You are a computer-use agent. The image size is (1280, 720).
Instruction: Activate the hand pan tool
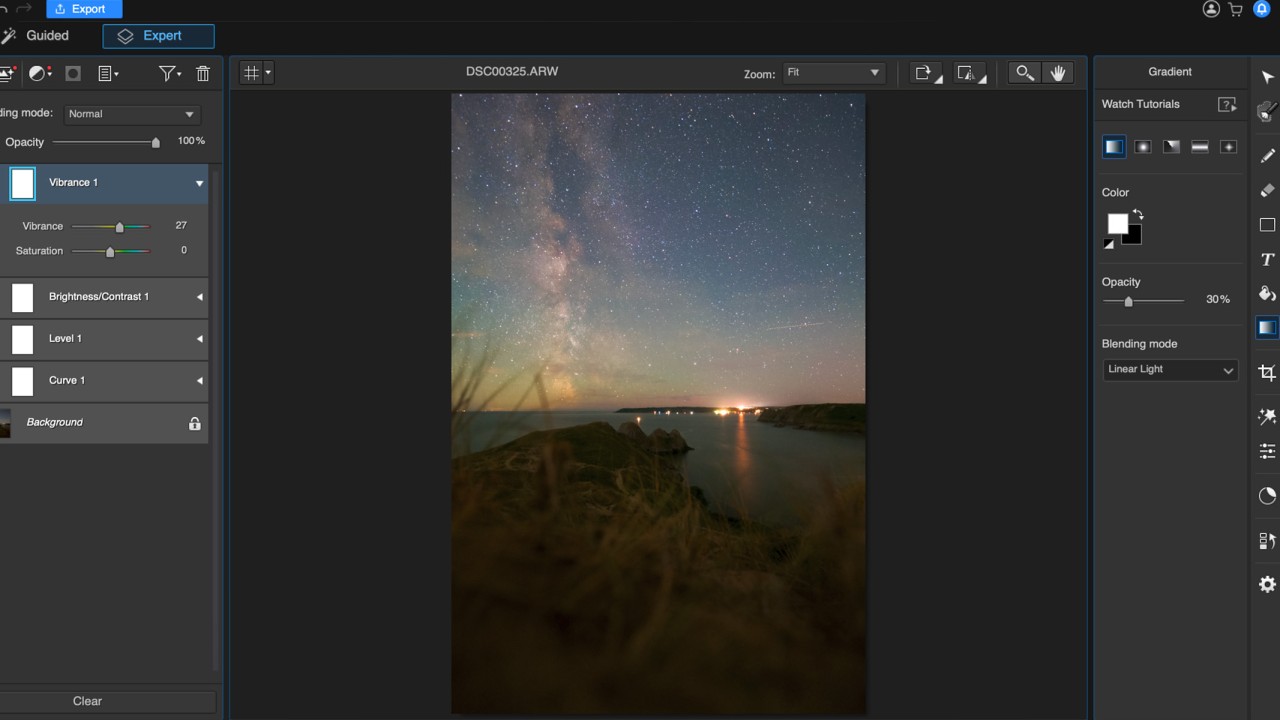1057,73
